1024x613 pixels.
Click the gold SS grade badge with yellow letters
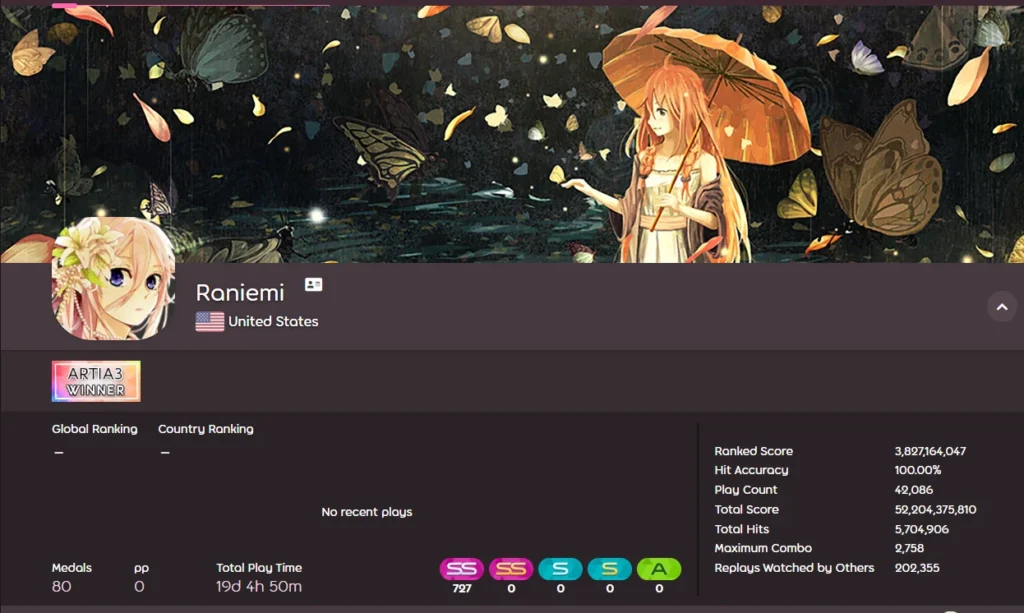pyautogui.click(x=511, y=569)
